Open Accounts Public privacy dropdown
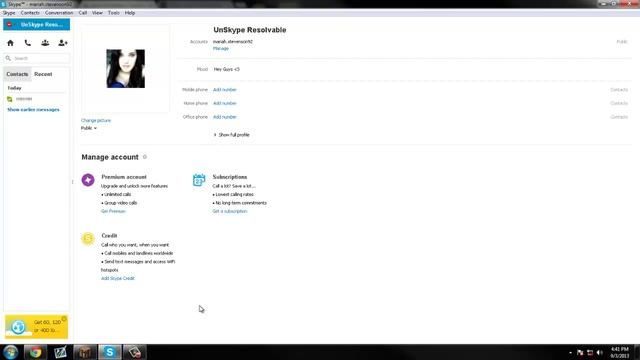Image resolution: width=640 pixels, height=360 pixels. coord(622,42)
